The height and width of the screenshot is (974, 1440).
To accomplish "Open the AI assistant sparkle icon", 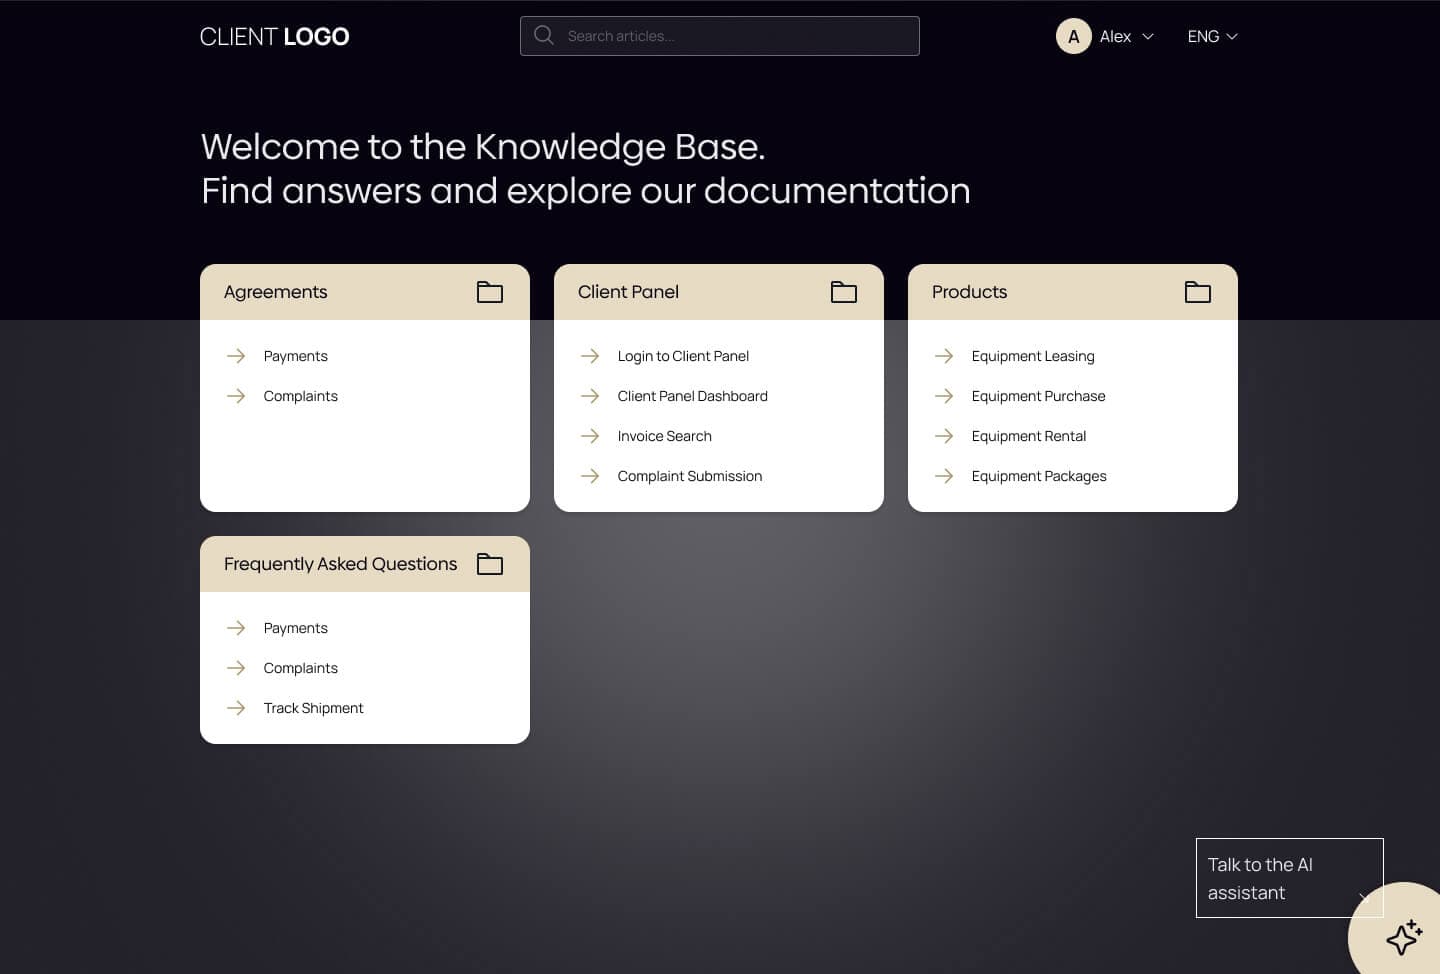I will click(x=1404, y=938).
